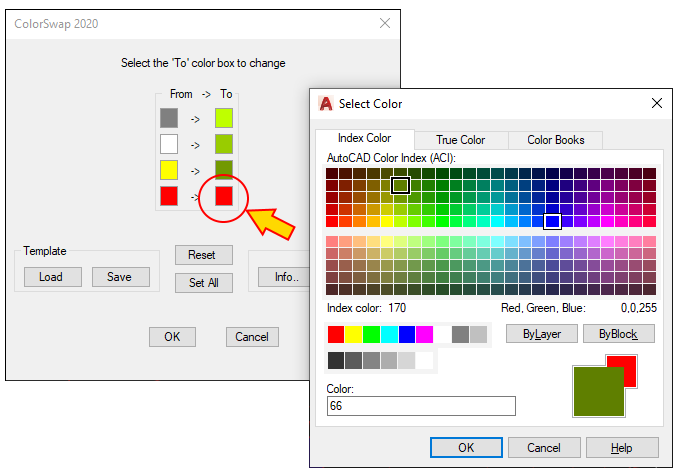Select the Index Color tab
Screen dimensions: 678x474
365,138
